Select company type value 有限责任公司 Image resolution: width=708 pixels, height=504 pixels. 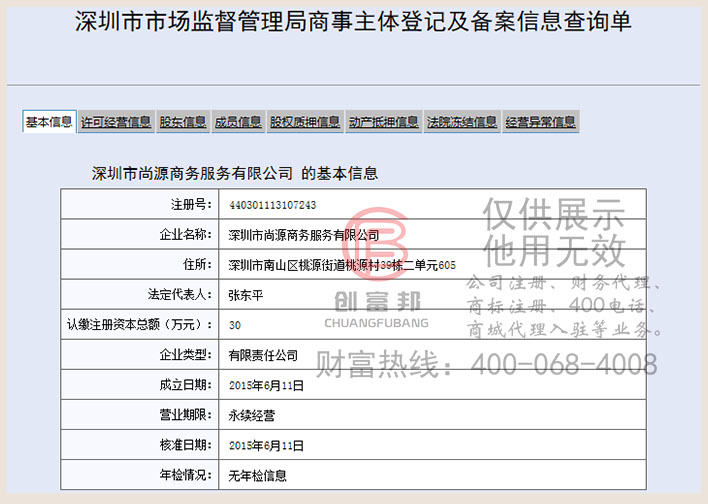263,355
